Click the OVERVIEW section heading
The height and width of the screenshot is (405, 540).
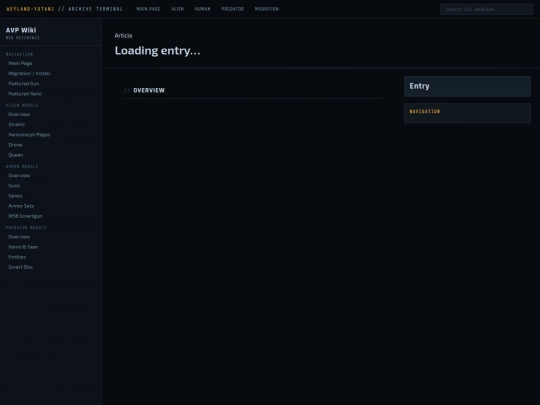(149, 90)
